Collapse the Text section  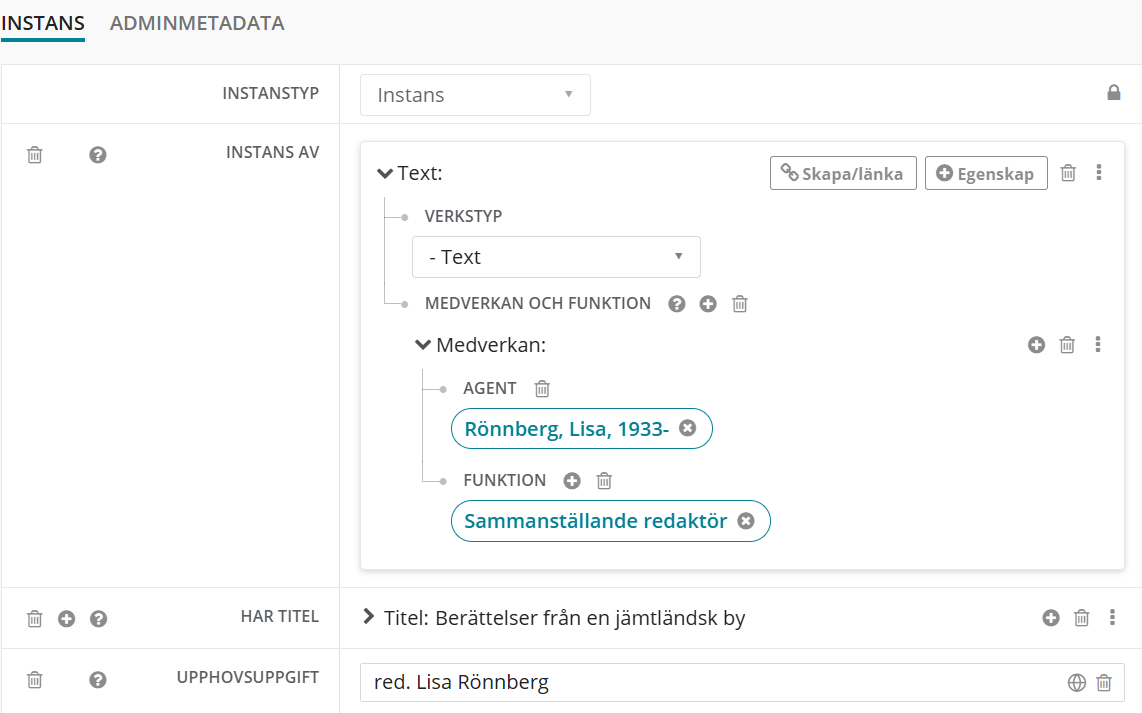click(x=385, y=174)
